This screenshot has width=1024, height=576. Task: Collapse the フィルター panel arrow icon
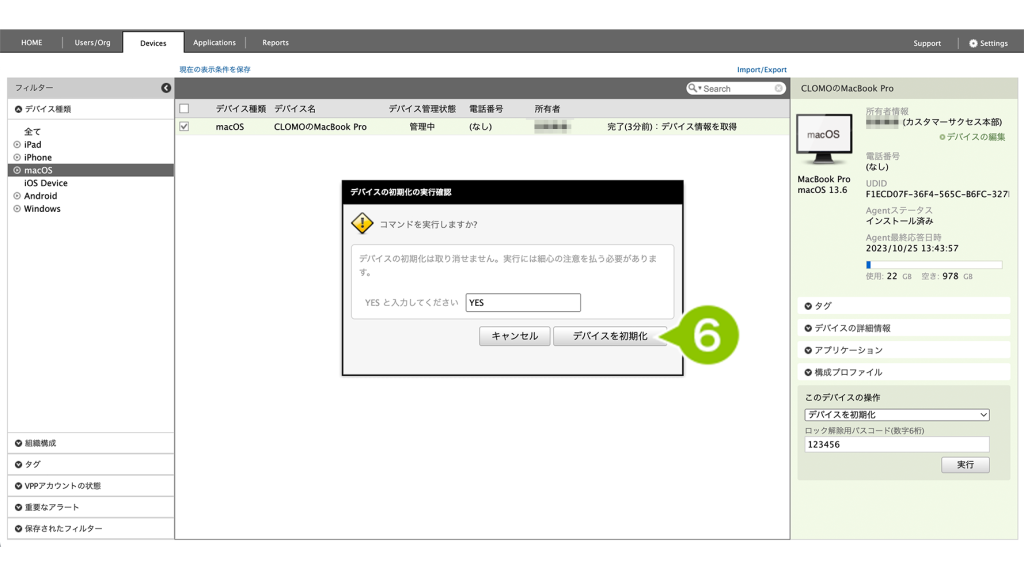click(x=166, y=88)
